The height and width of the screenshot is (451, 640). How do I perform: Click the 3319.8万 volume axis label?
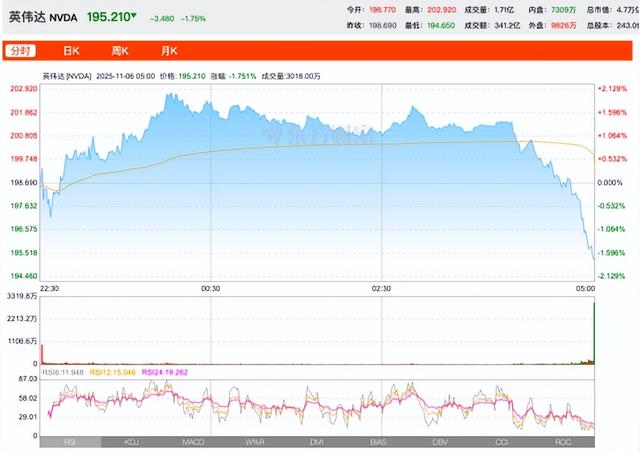(x=22, y=296)
